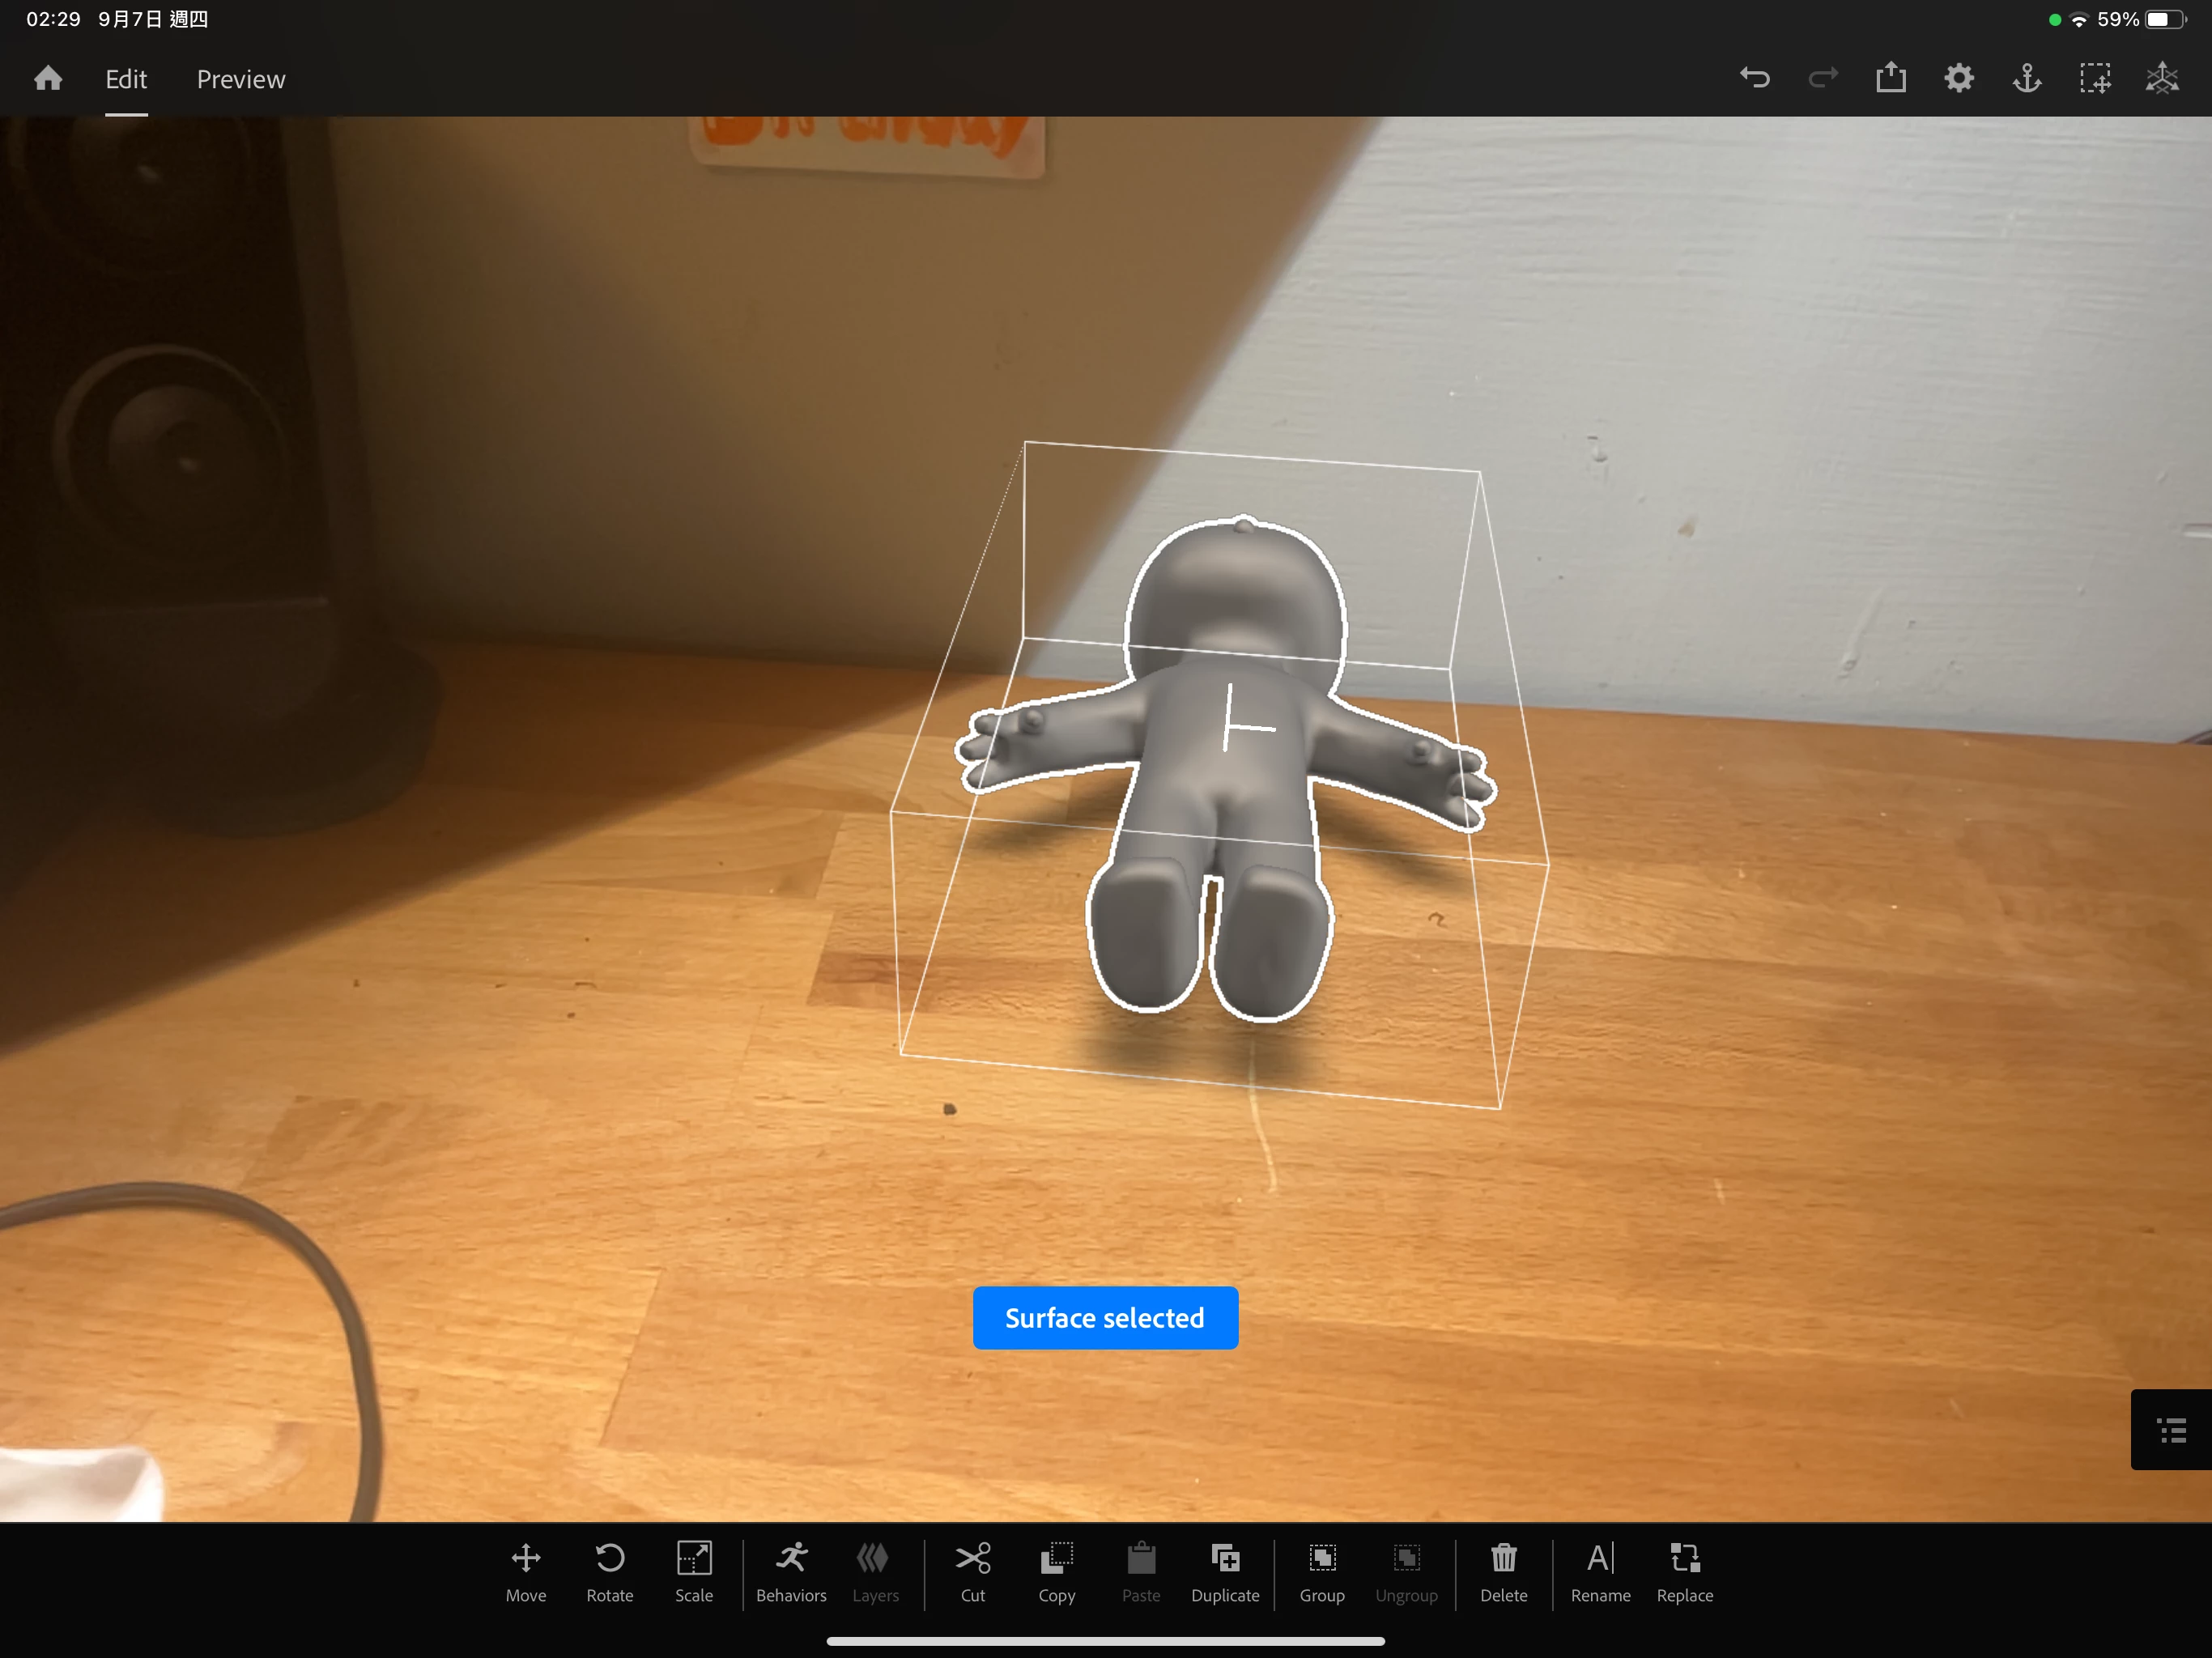Rename the selected object
This screenshot has width=2212, height=1658.
coord(1599,1571)
